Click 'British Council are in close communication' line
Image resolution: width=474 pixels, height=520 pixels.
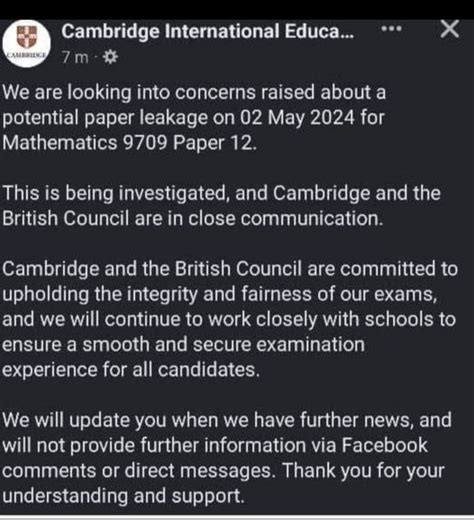(193, 219)
